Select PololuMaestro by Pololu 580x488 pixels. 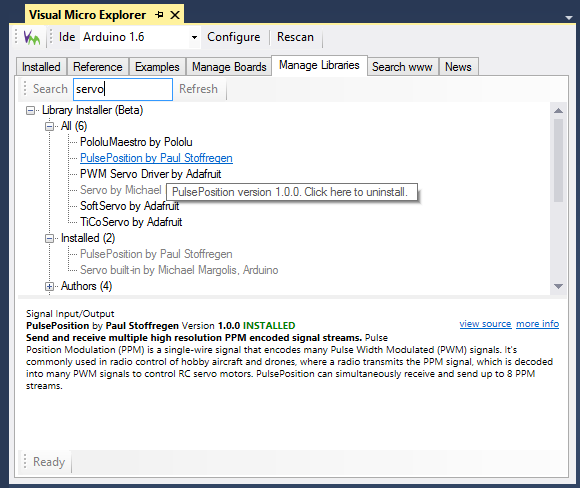tap(136, 142)
